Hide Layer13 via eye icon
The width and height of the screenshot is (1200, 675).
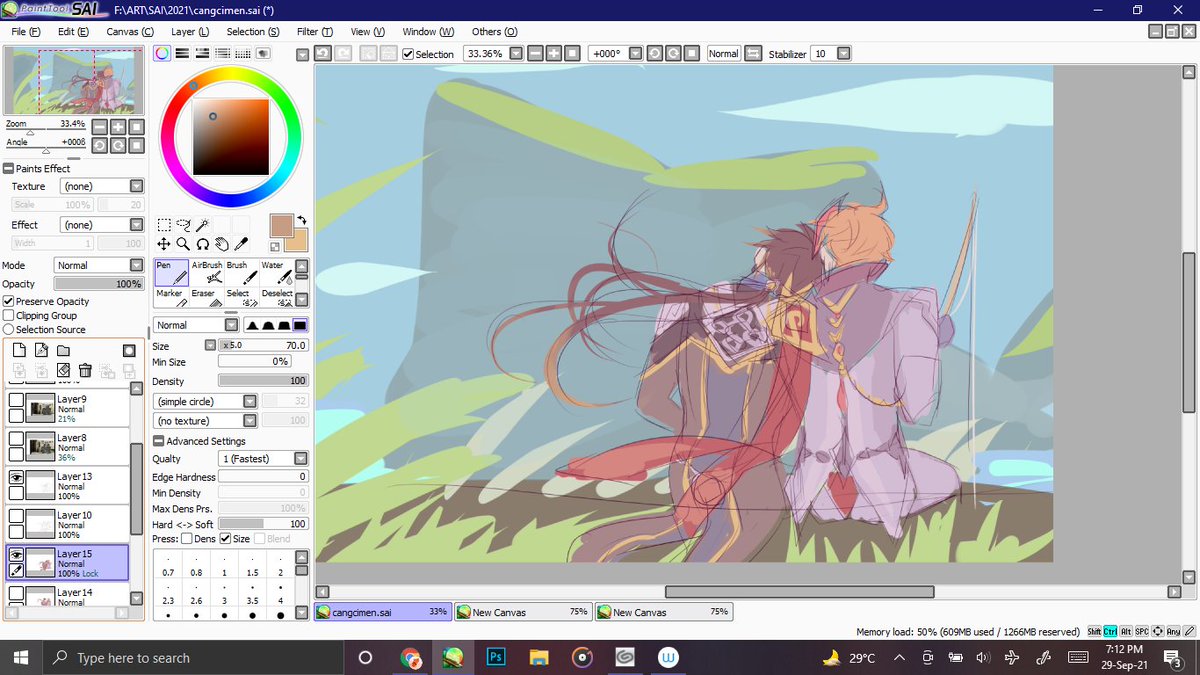tap(16, 478)
